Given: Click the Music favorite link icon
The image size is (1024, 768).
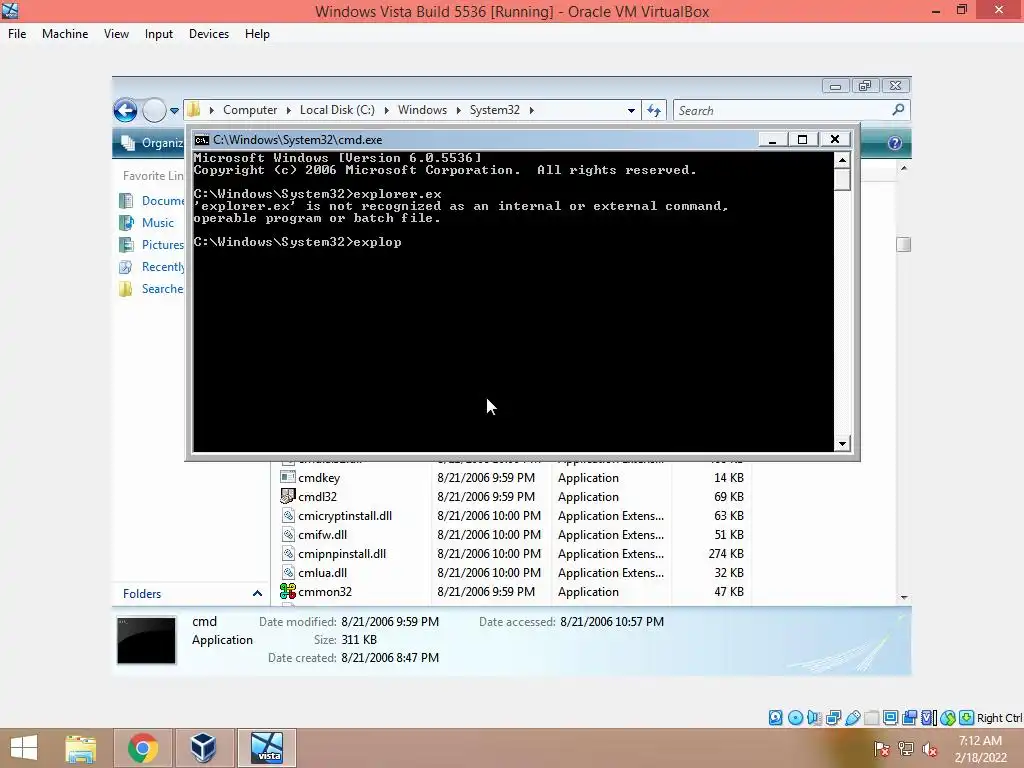Looking at the screenshot, I should (126, 223).
